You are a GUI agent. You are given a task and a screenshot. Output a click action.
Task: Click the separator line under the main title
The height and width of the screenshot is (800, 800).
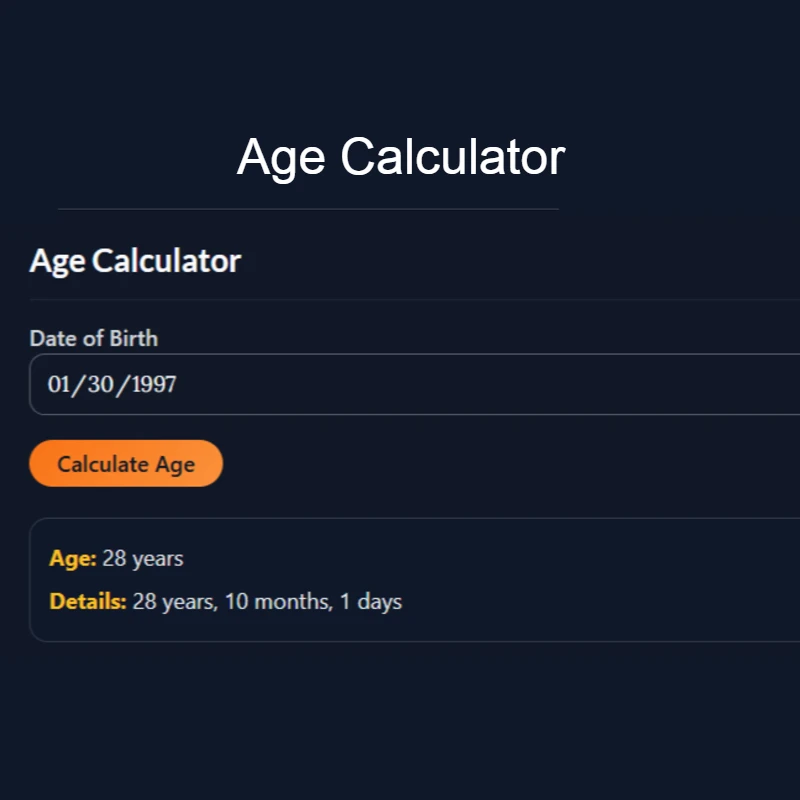pos(307,208)
